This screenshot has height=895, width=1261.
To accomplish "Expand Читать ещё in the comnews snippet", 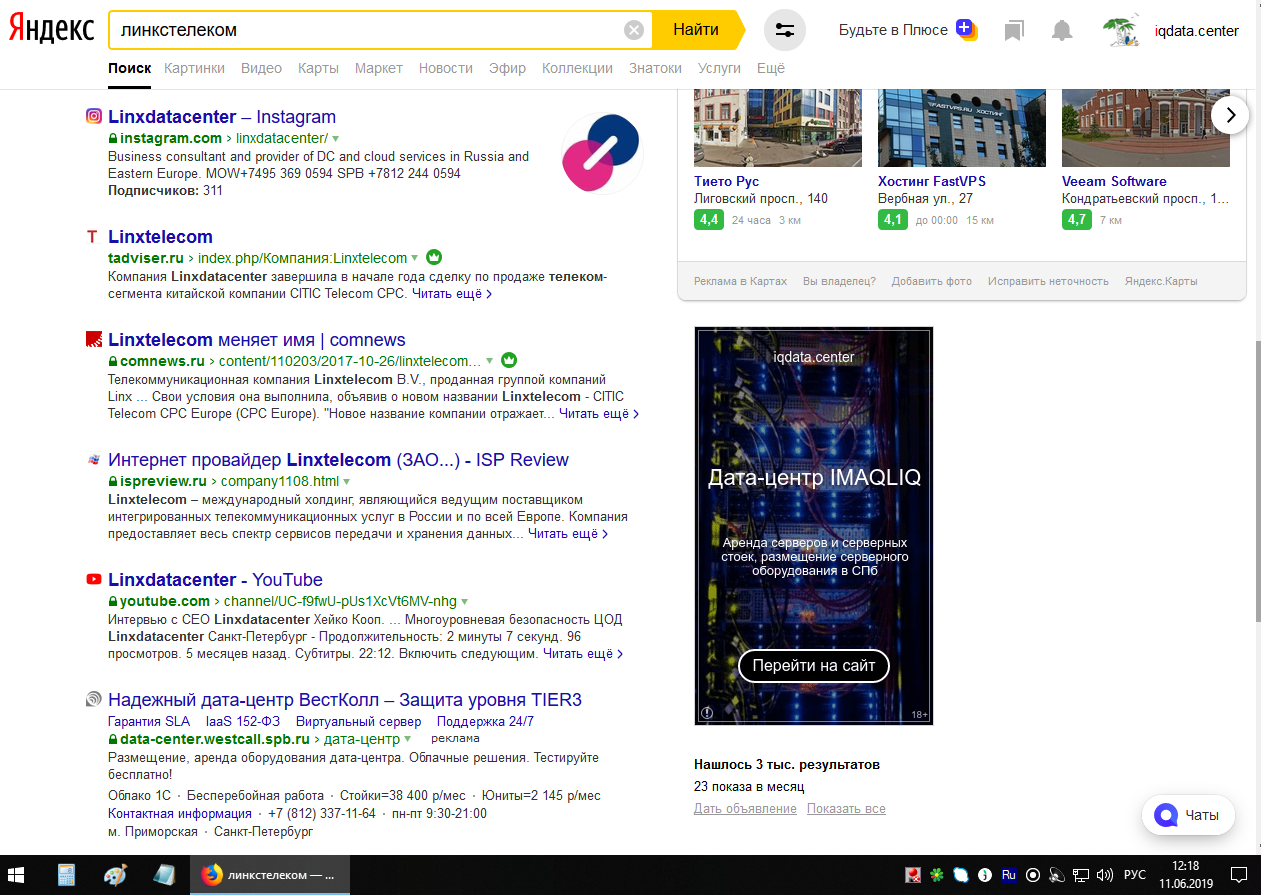I will click(x=599, y=414).
